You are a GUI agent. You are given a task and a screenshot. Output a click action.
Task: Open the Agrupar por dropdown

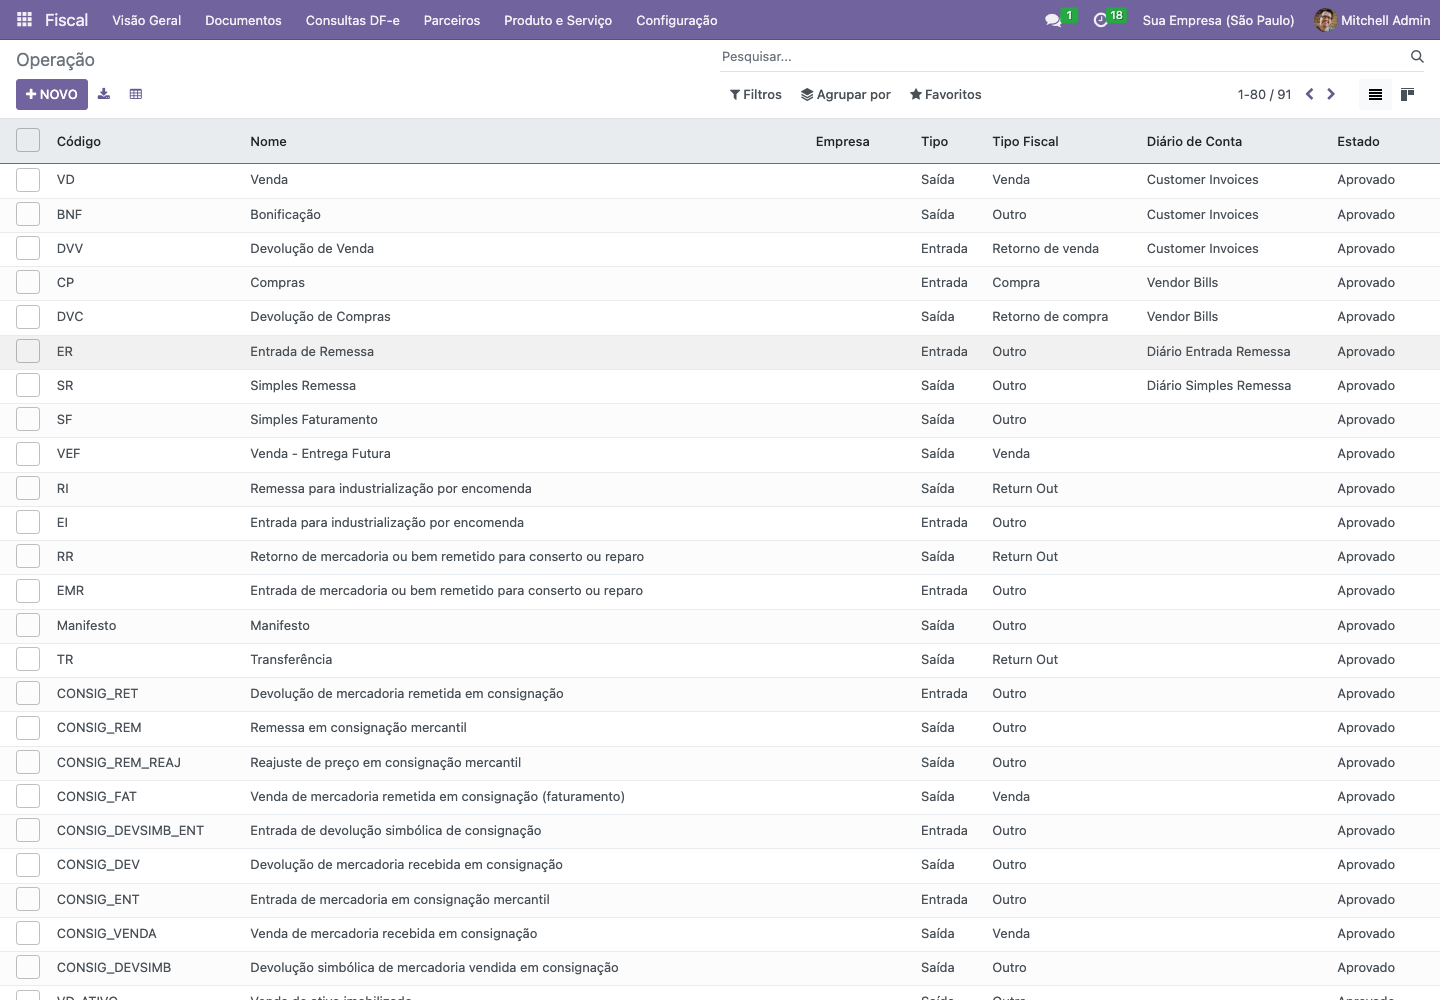point(846,94)
